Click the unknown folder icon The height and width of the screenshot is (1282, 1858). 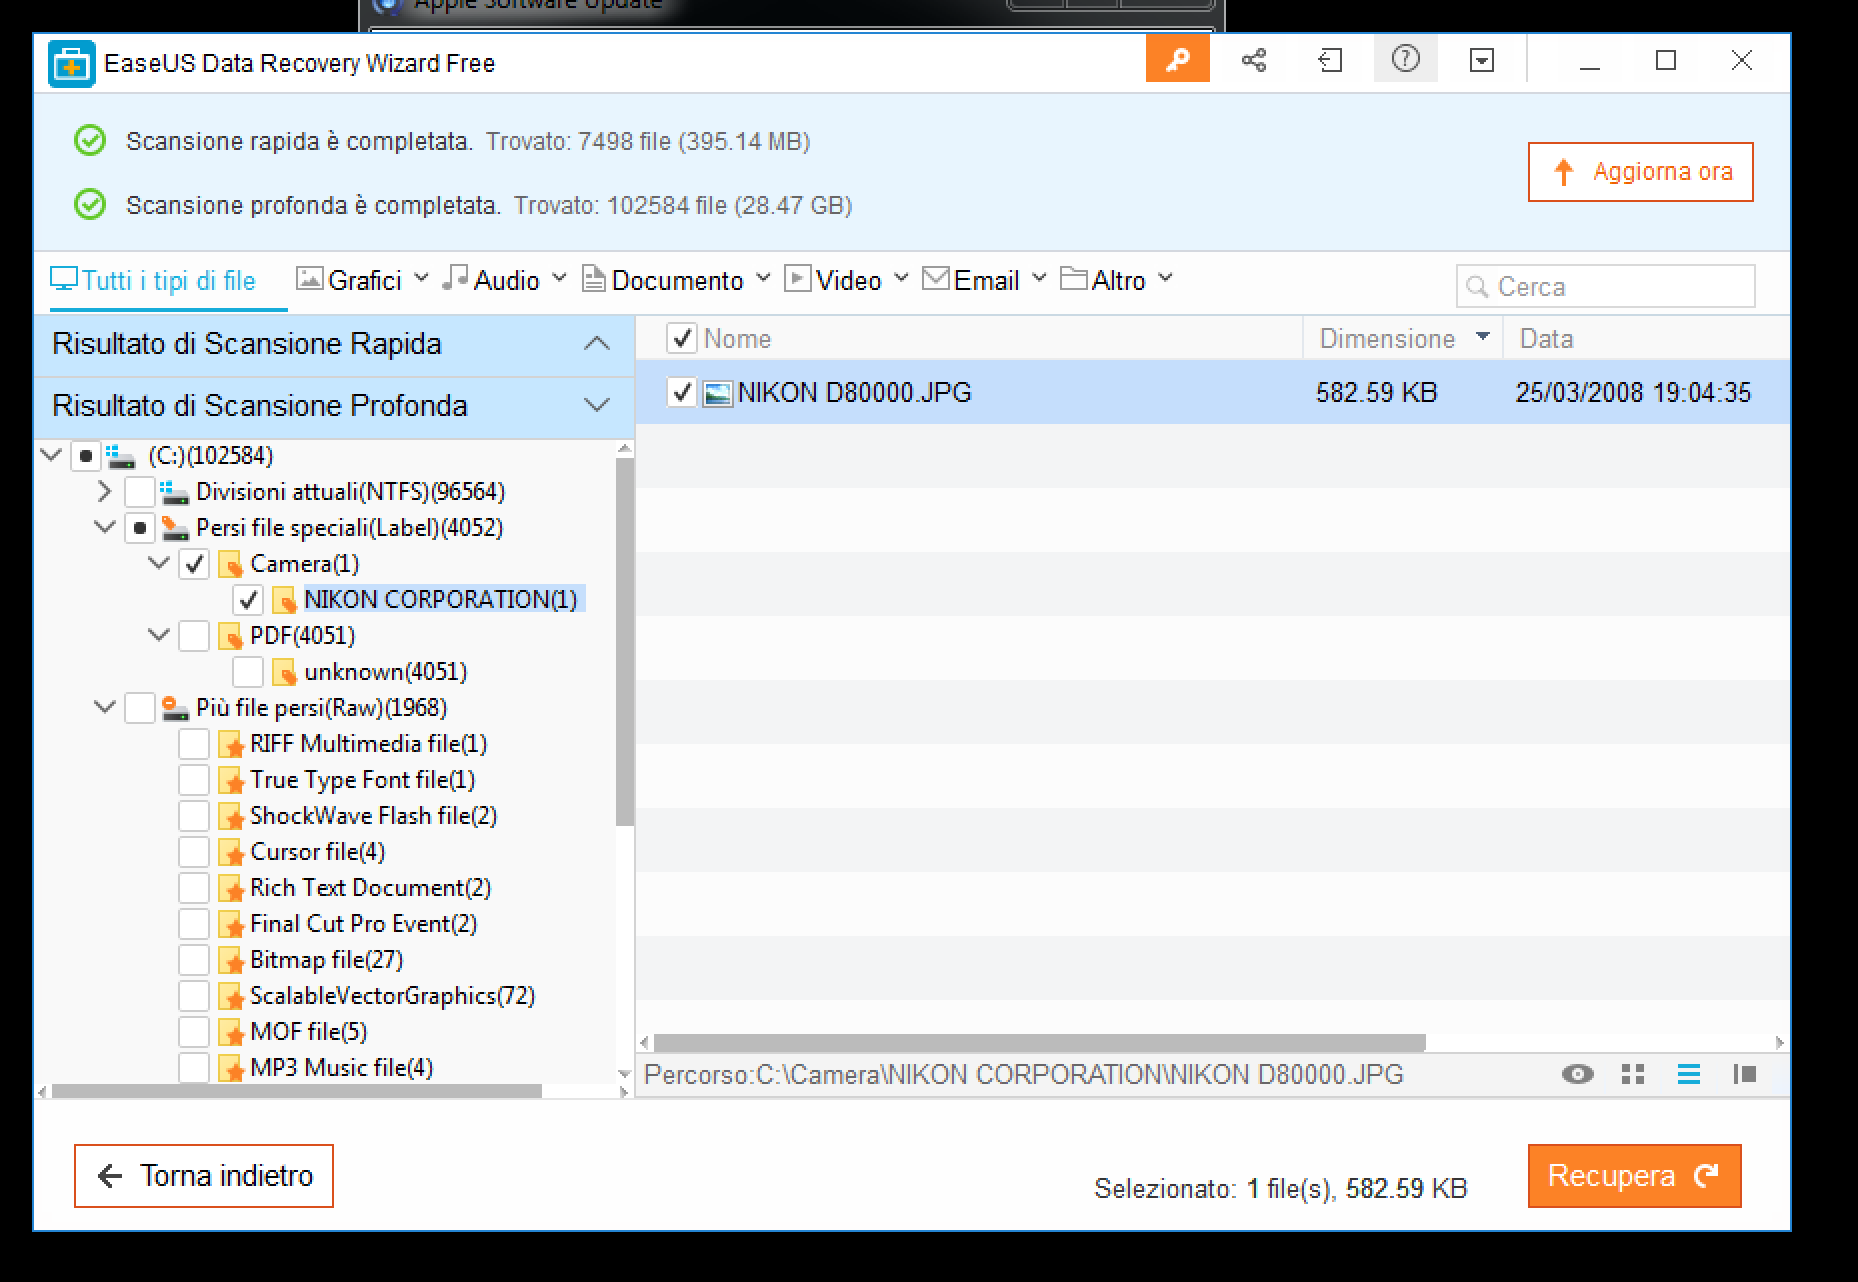[284, 672]
